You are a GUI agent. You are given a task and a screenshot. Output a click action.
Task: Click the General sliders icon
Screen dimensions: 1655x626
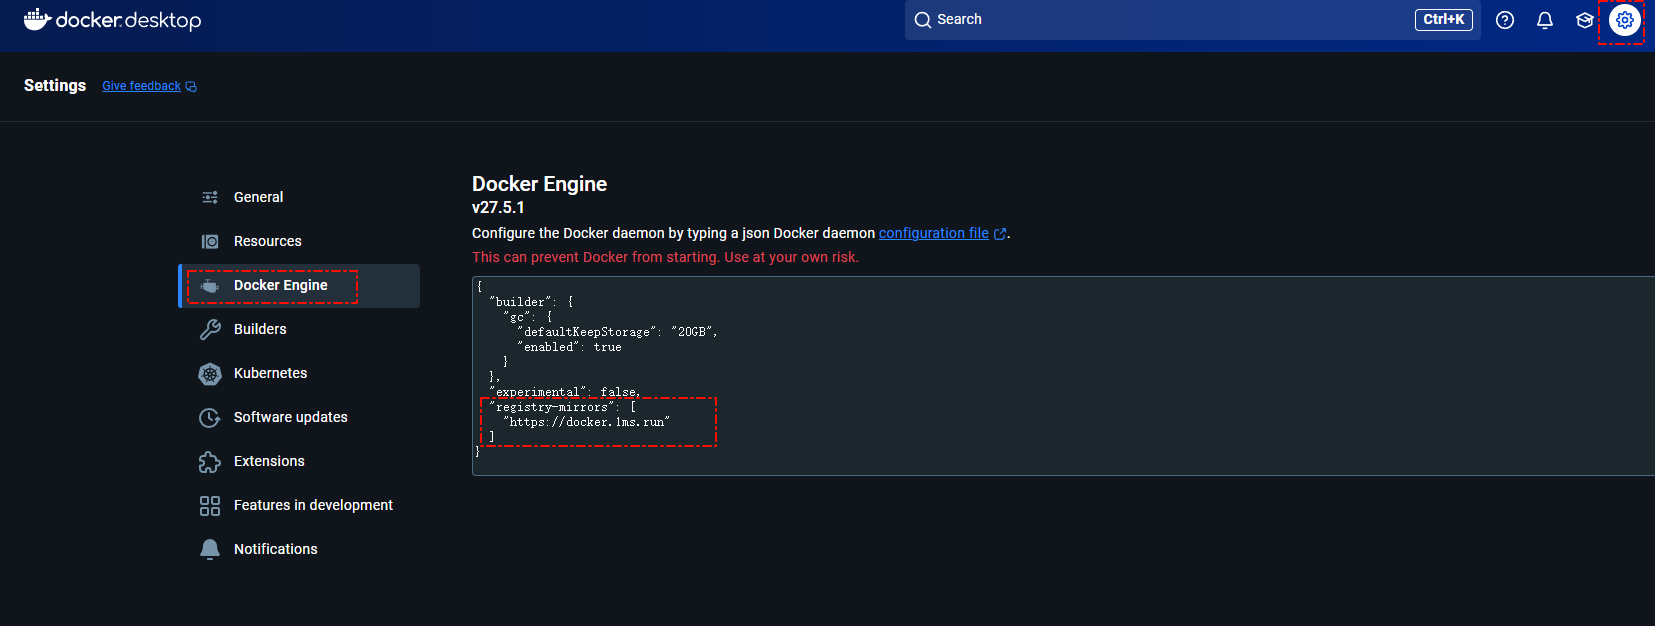pos(210,197)
